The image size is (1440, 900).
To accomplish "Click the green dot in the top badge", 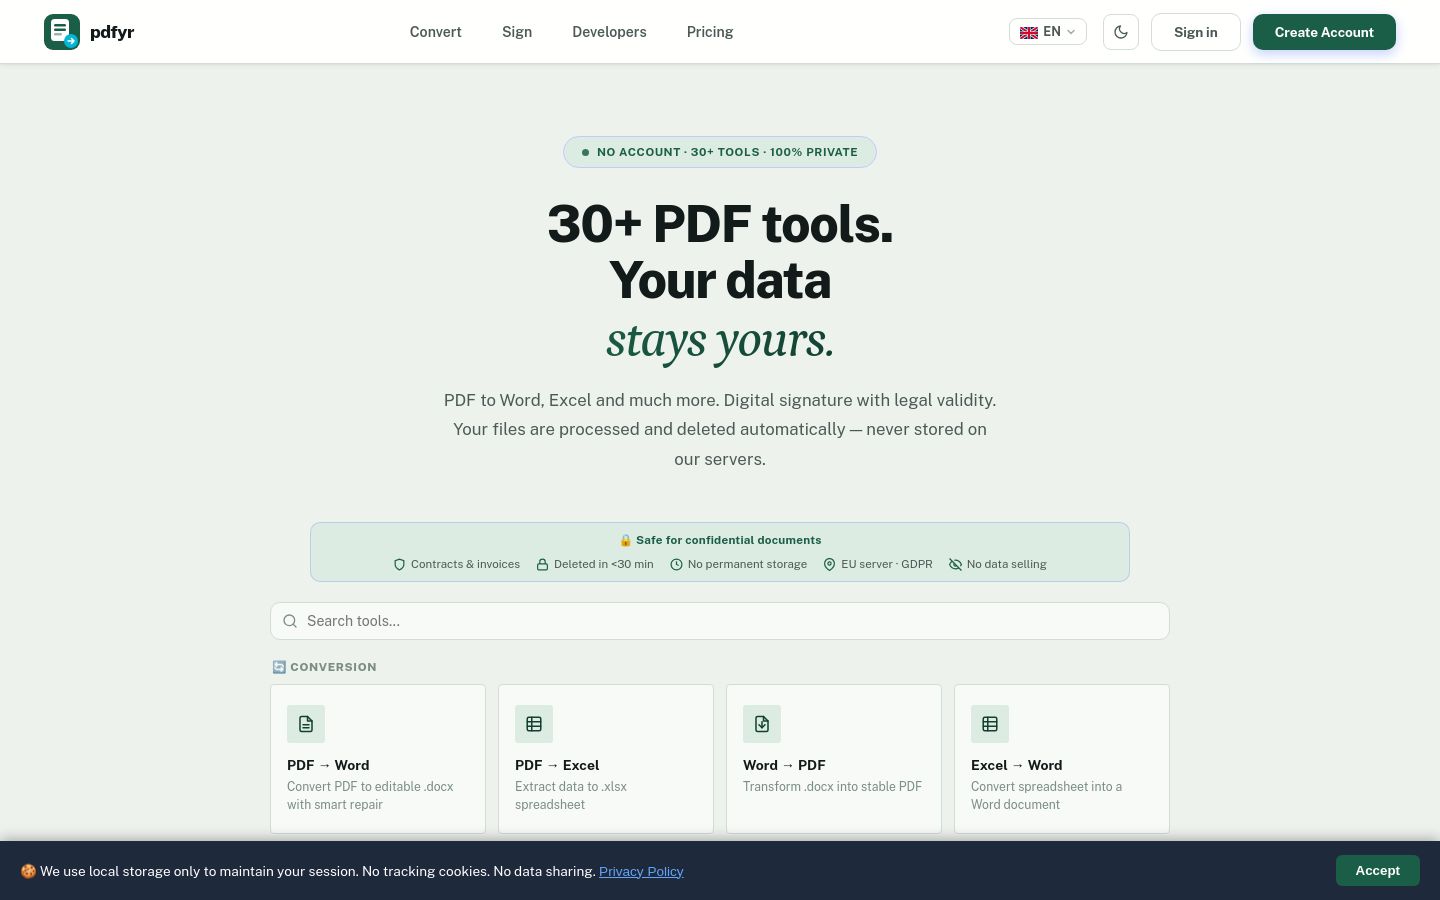I will tap(585, 153).
